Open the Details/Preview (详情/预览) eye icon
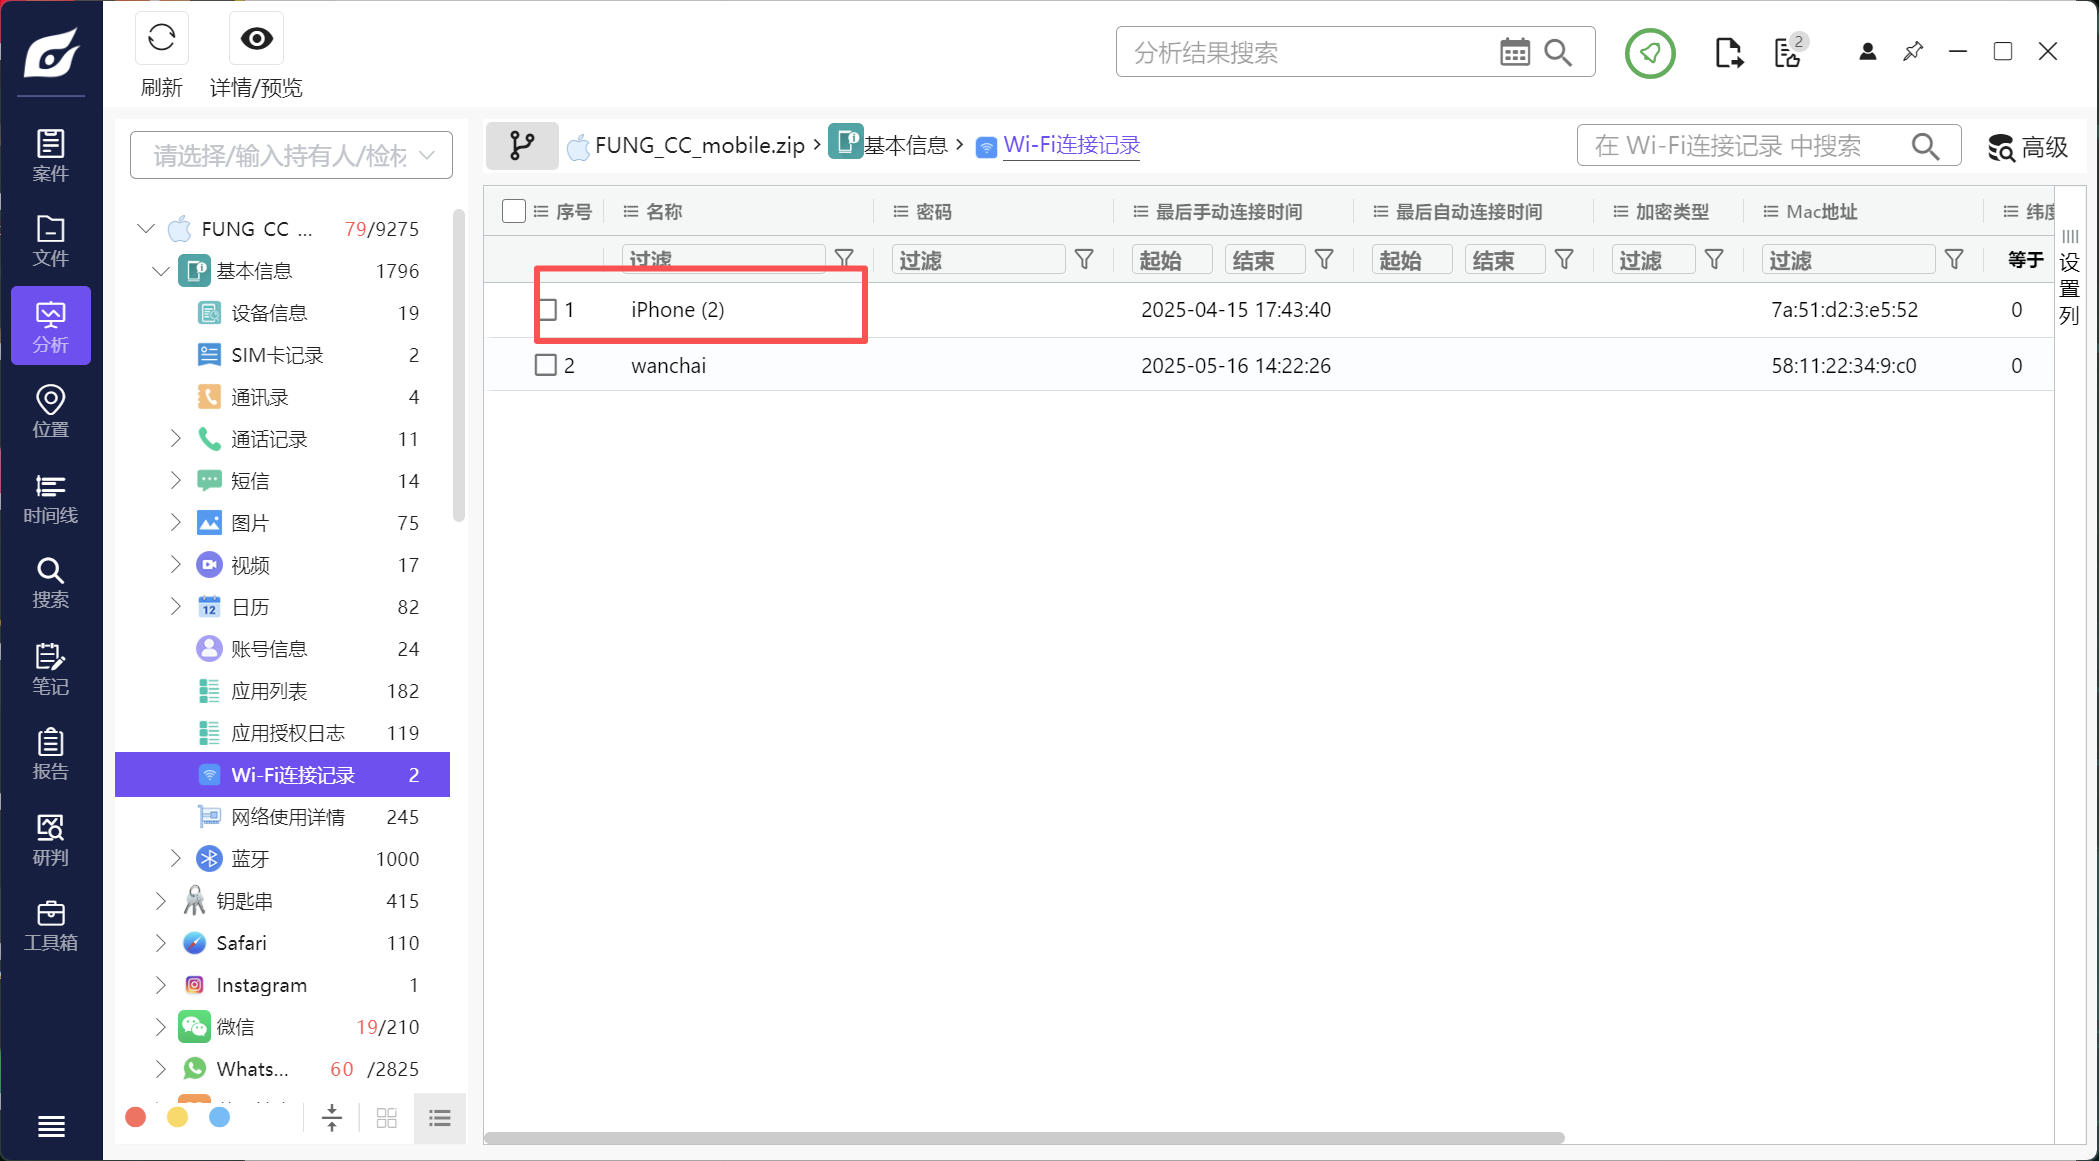This screenshot has height=1161, width=2099. 256,40
